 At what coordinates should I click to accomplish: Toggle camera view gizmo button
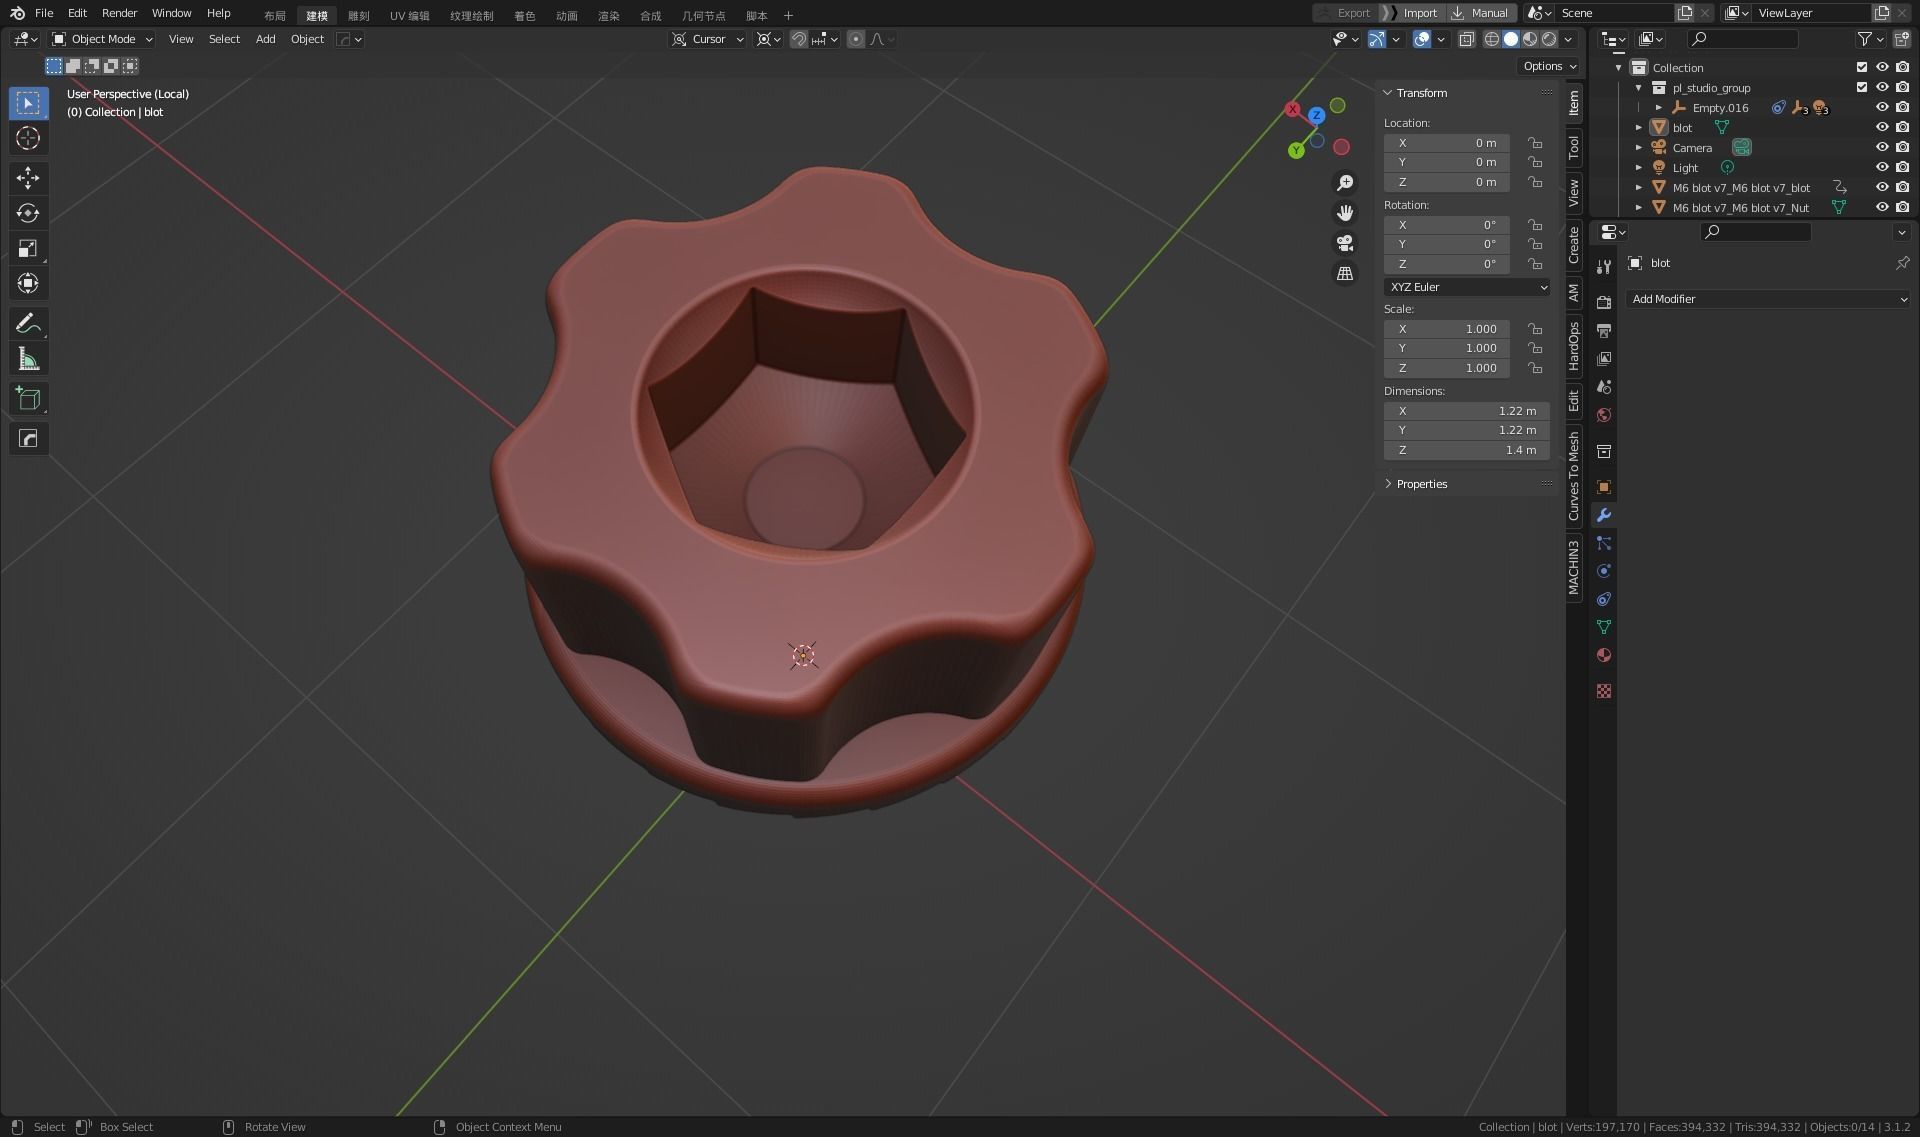tap(1345, 243)
